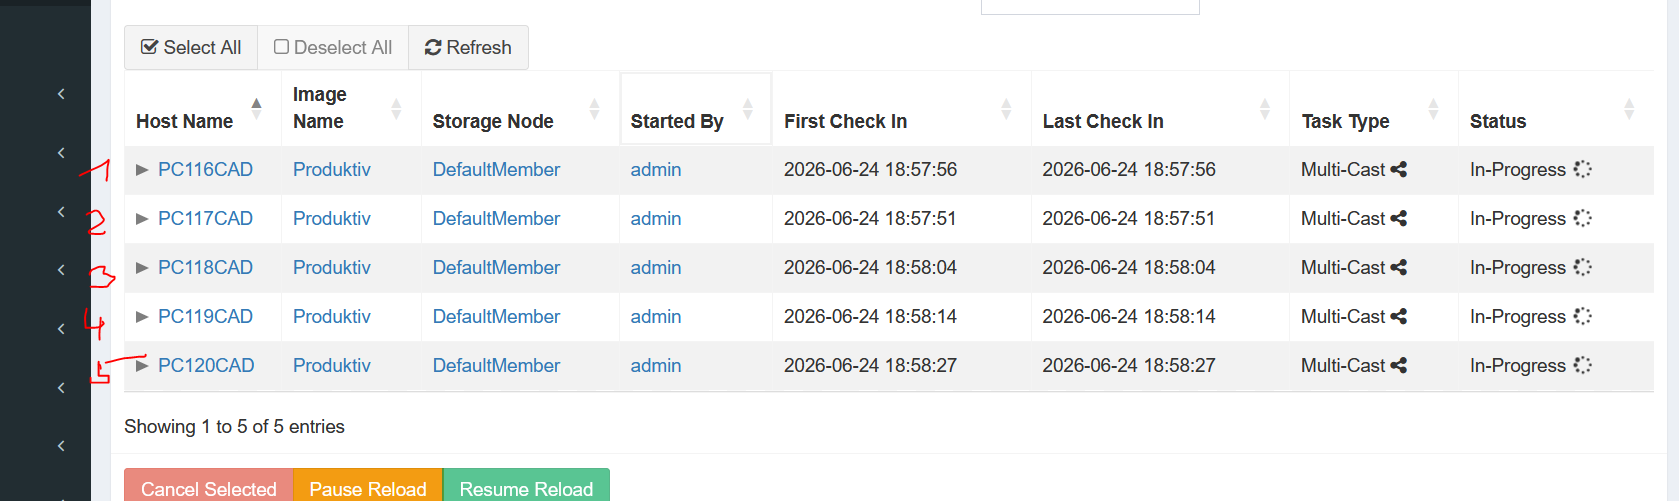Refresh the active tasks list
The height and width of the screenshot is (501, 1679).
tap(468, 48)
